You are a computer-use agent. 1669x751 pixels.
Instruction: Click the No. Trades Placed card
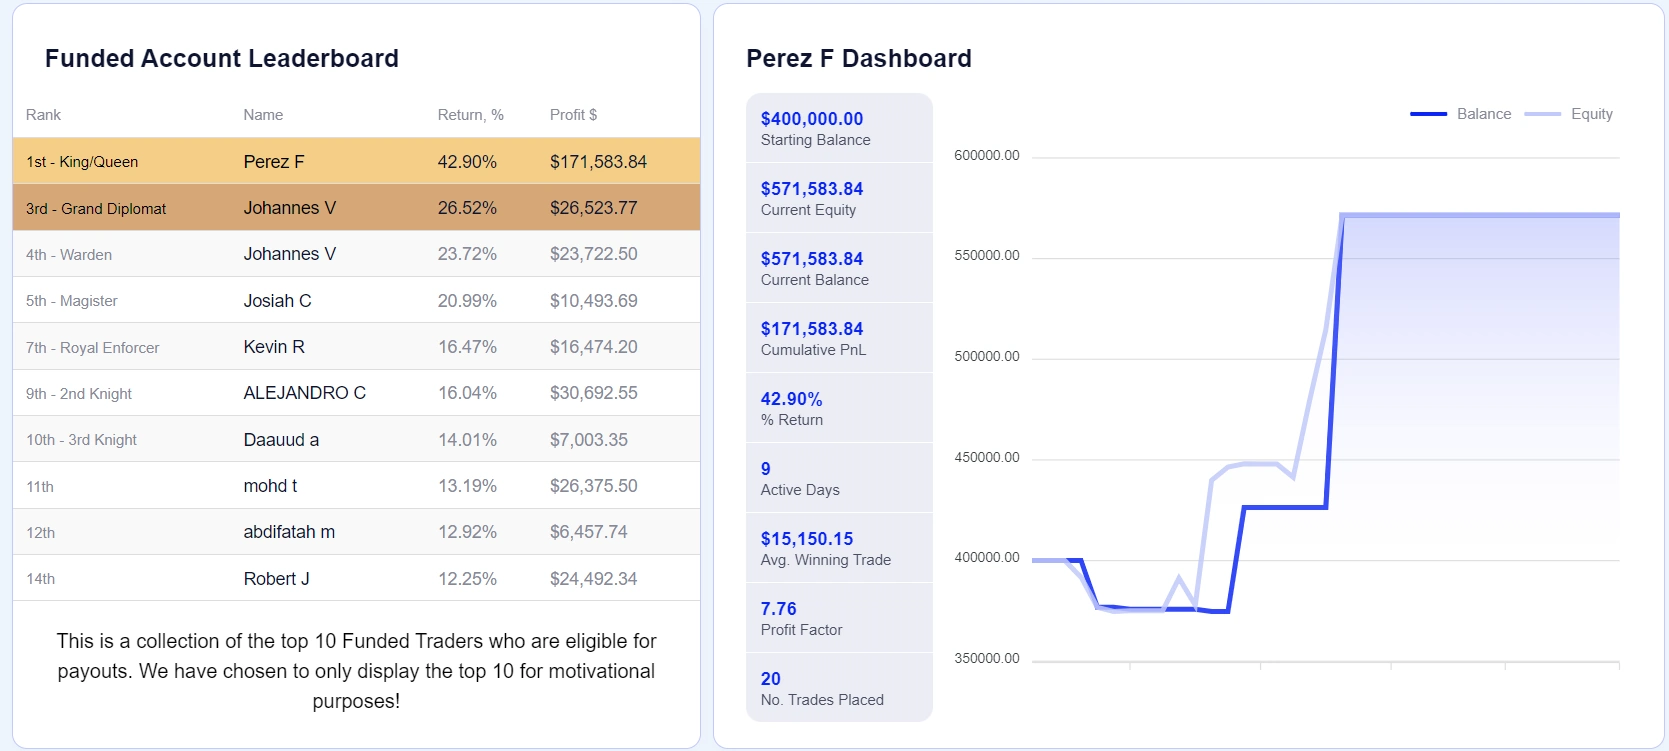click(x=839, y=688)
